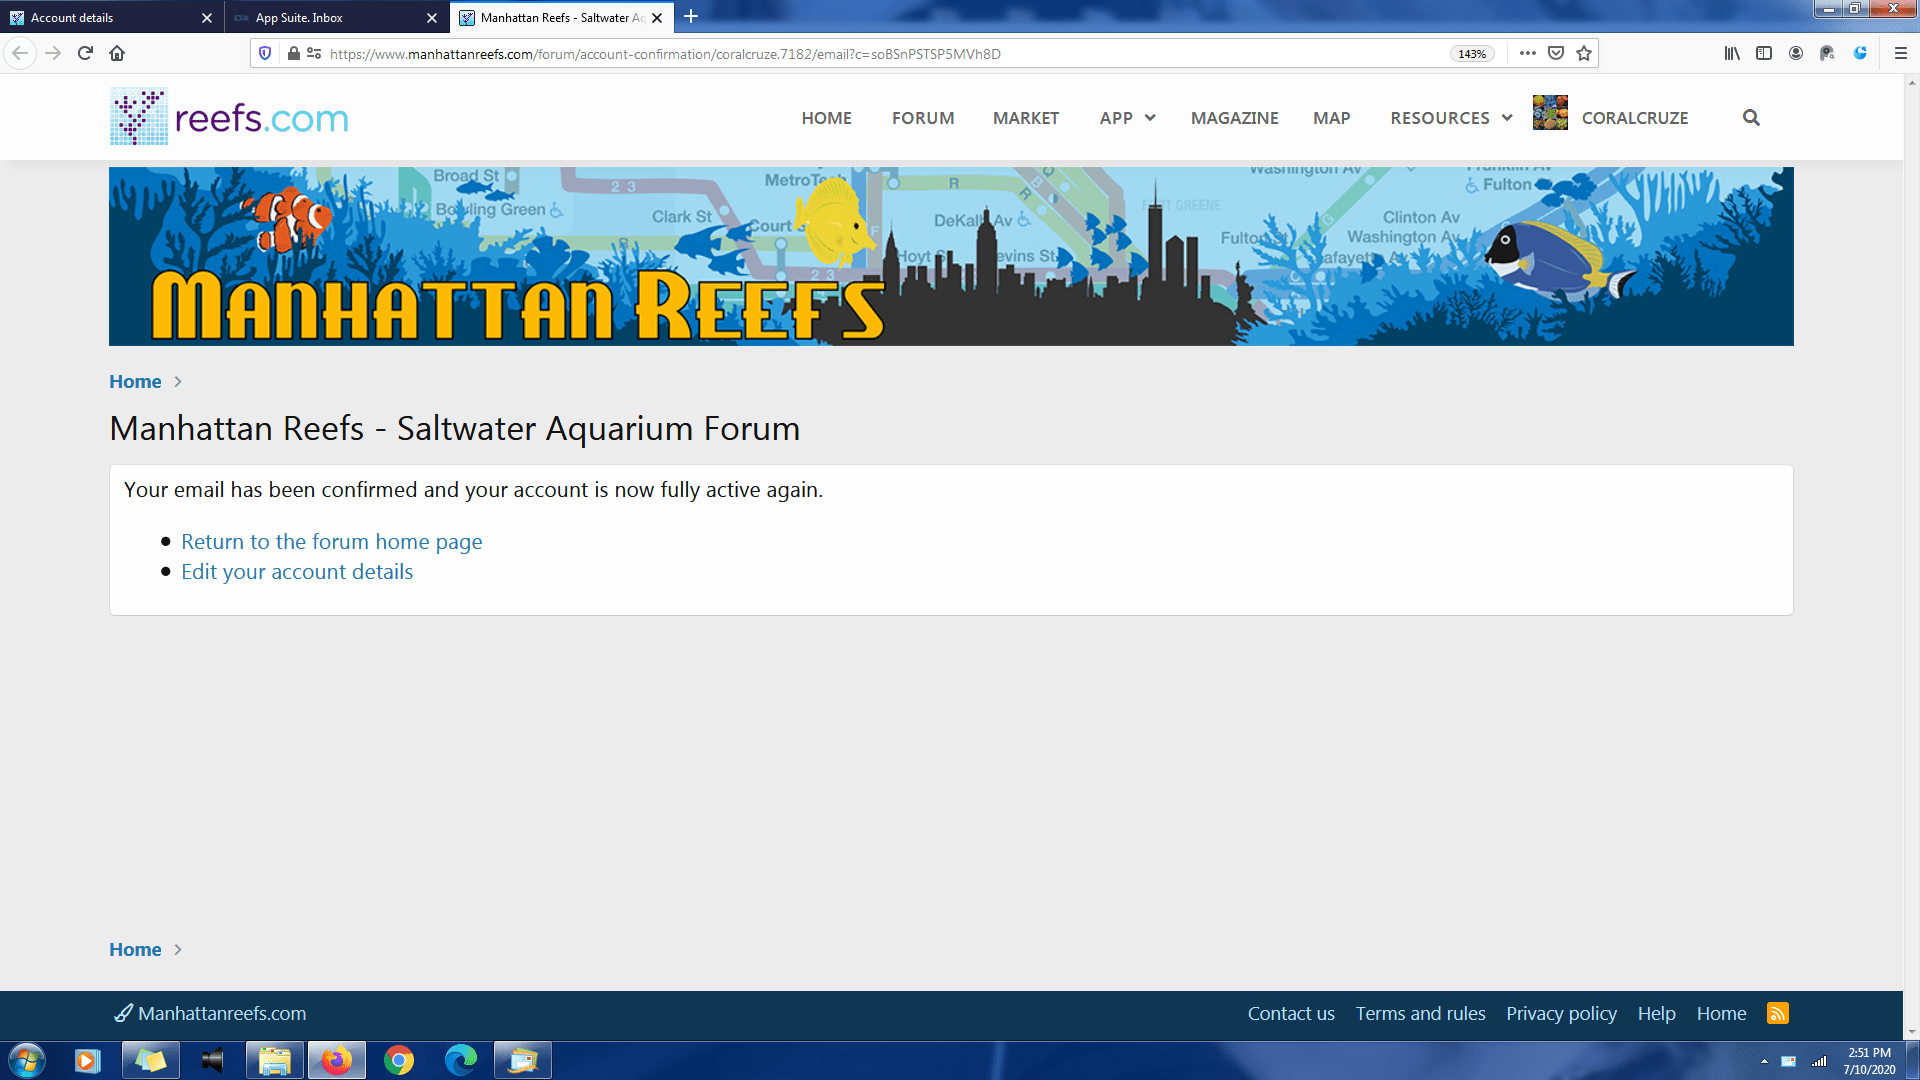1920x1080 pixels.
Task: Click tracking protection shield icon
Action: pos(265,53)
